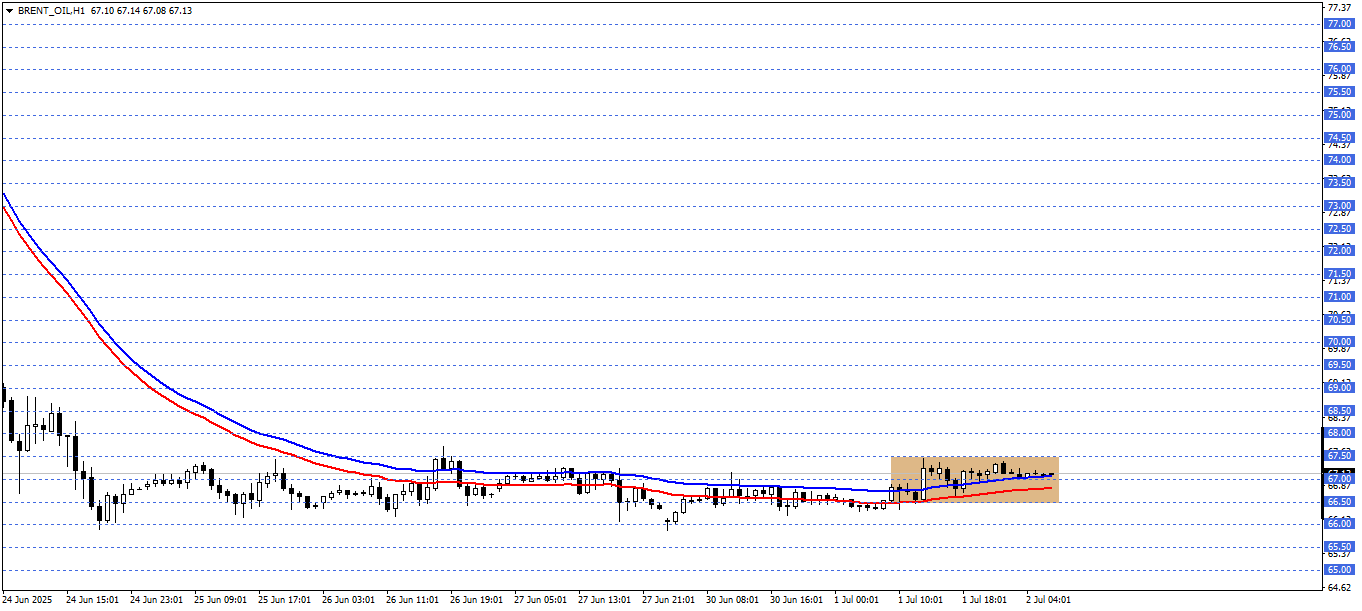
Task: Click the 67.50 price level label
Action: tap(1339, 456)
